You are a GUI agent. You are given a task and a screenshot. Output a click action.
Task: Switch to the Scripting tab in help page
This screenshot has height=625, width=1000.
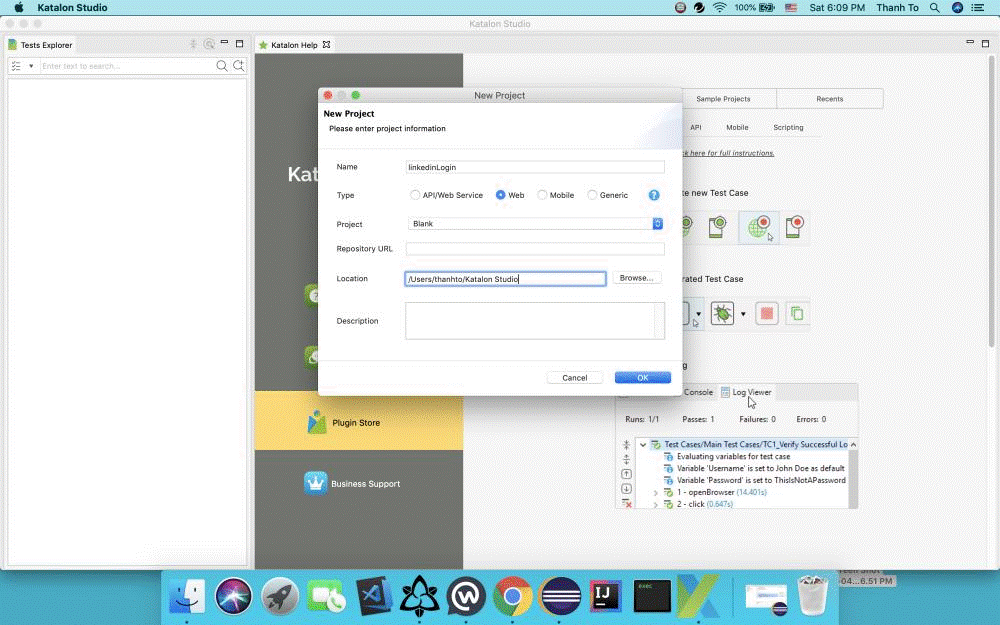point(788,128)
